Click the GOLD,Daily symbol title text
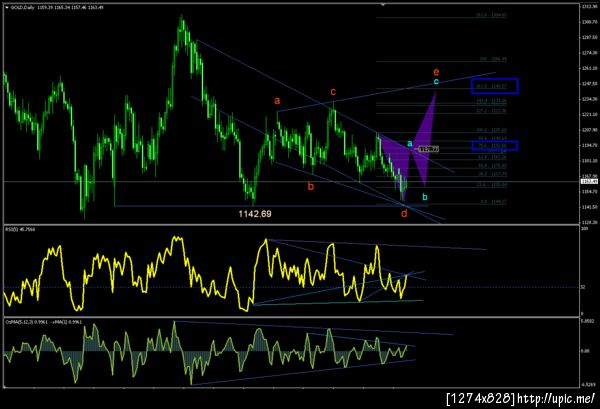This screenshot has width=600, height=409. [x=22, y=7]
